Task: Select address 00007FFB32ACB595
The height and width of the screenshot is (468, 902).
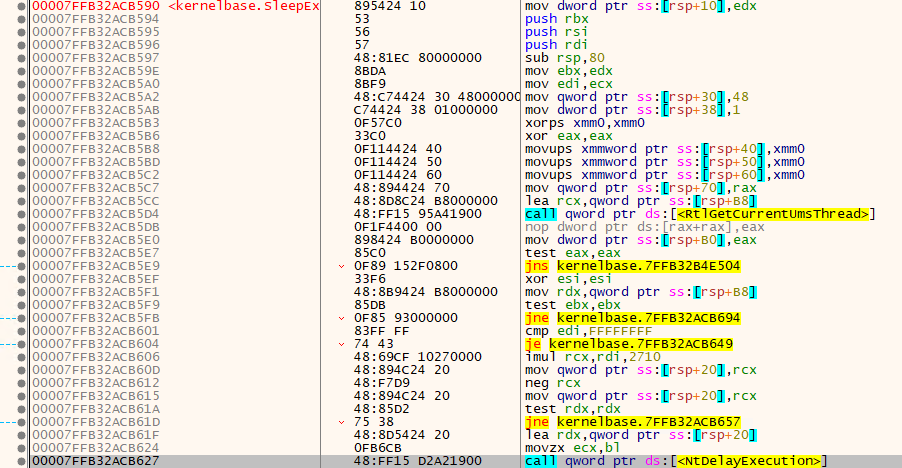Action: click(96, 32)
